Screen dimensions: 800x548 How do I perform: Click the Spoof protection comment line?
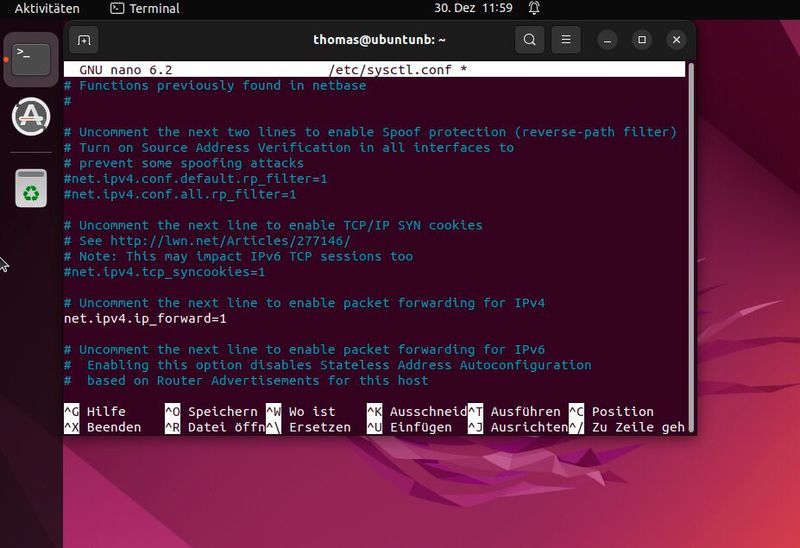(370, 132)
